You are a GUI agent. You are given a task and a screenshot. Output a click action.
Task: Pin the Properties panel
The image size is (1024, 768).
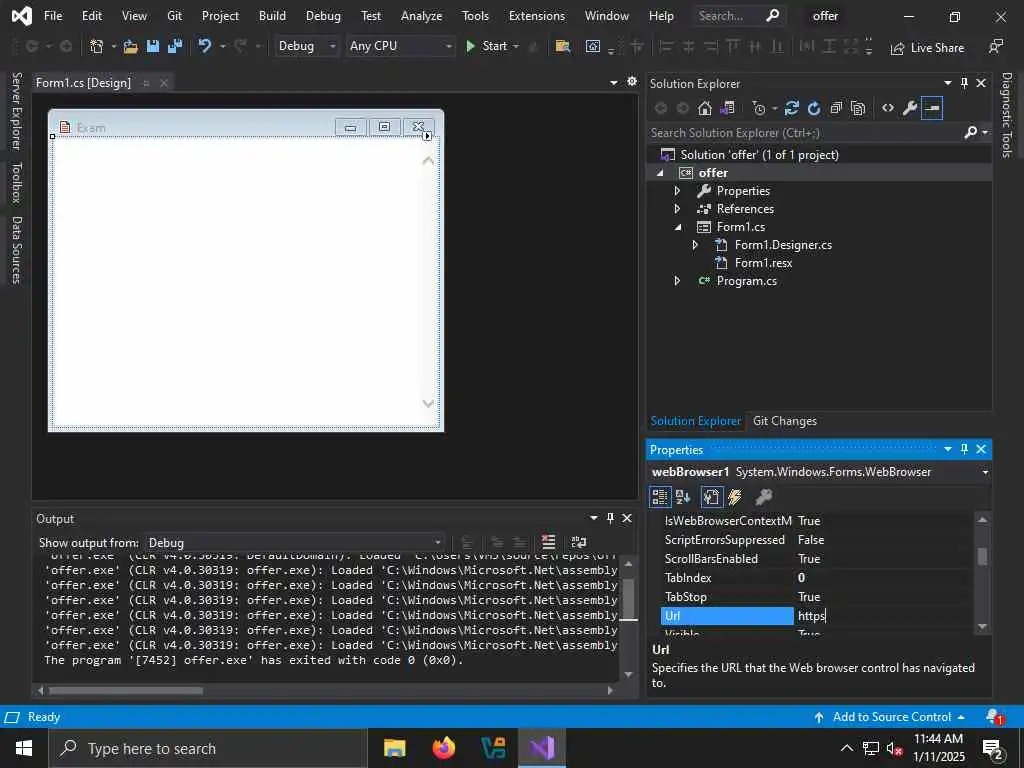[964, 449]
